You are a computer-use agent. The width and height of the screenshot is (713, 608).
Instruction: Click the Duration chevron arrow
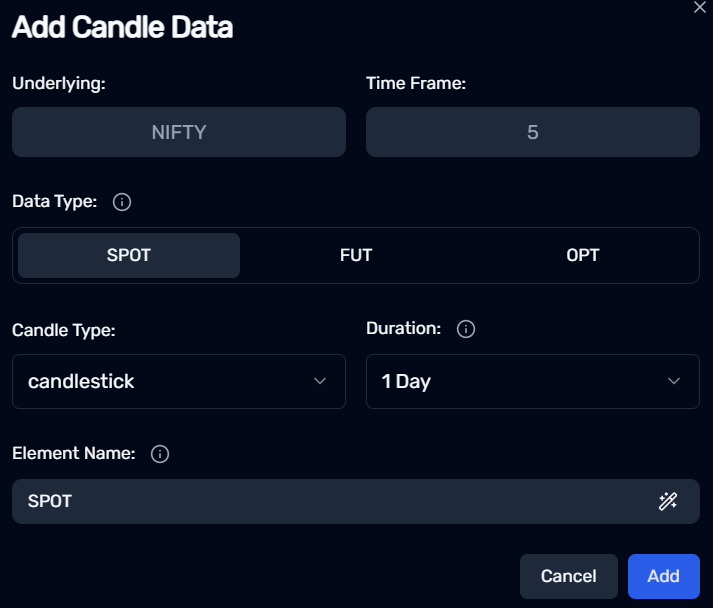pos(674,381)
